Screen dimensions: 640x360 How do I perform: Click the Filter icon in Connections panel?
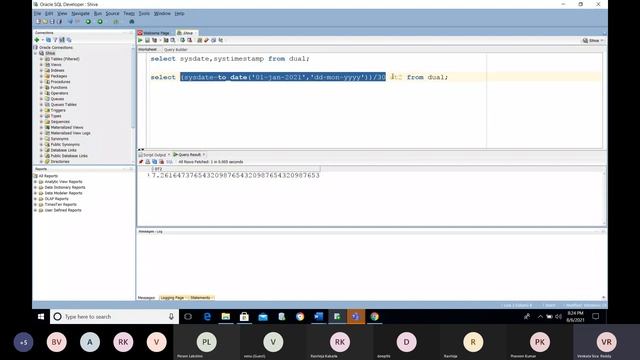(x=55, y=40)
